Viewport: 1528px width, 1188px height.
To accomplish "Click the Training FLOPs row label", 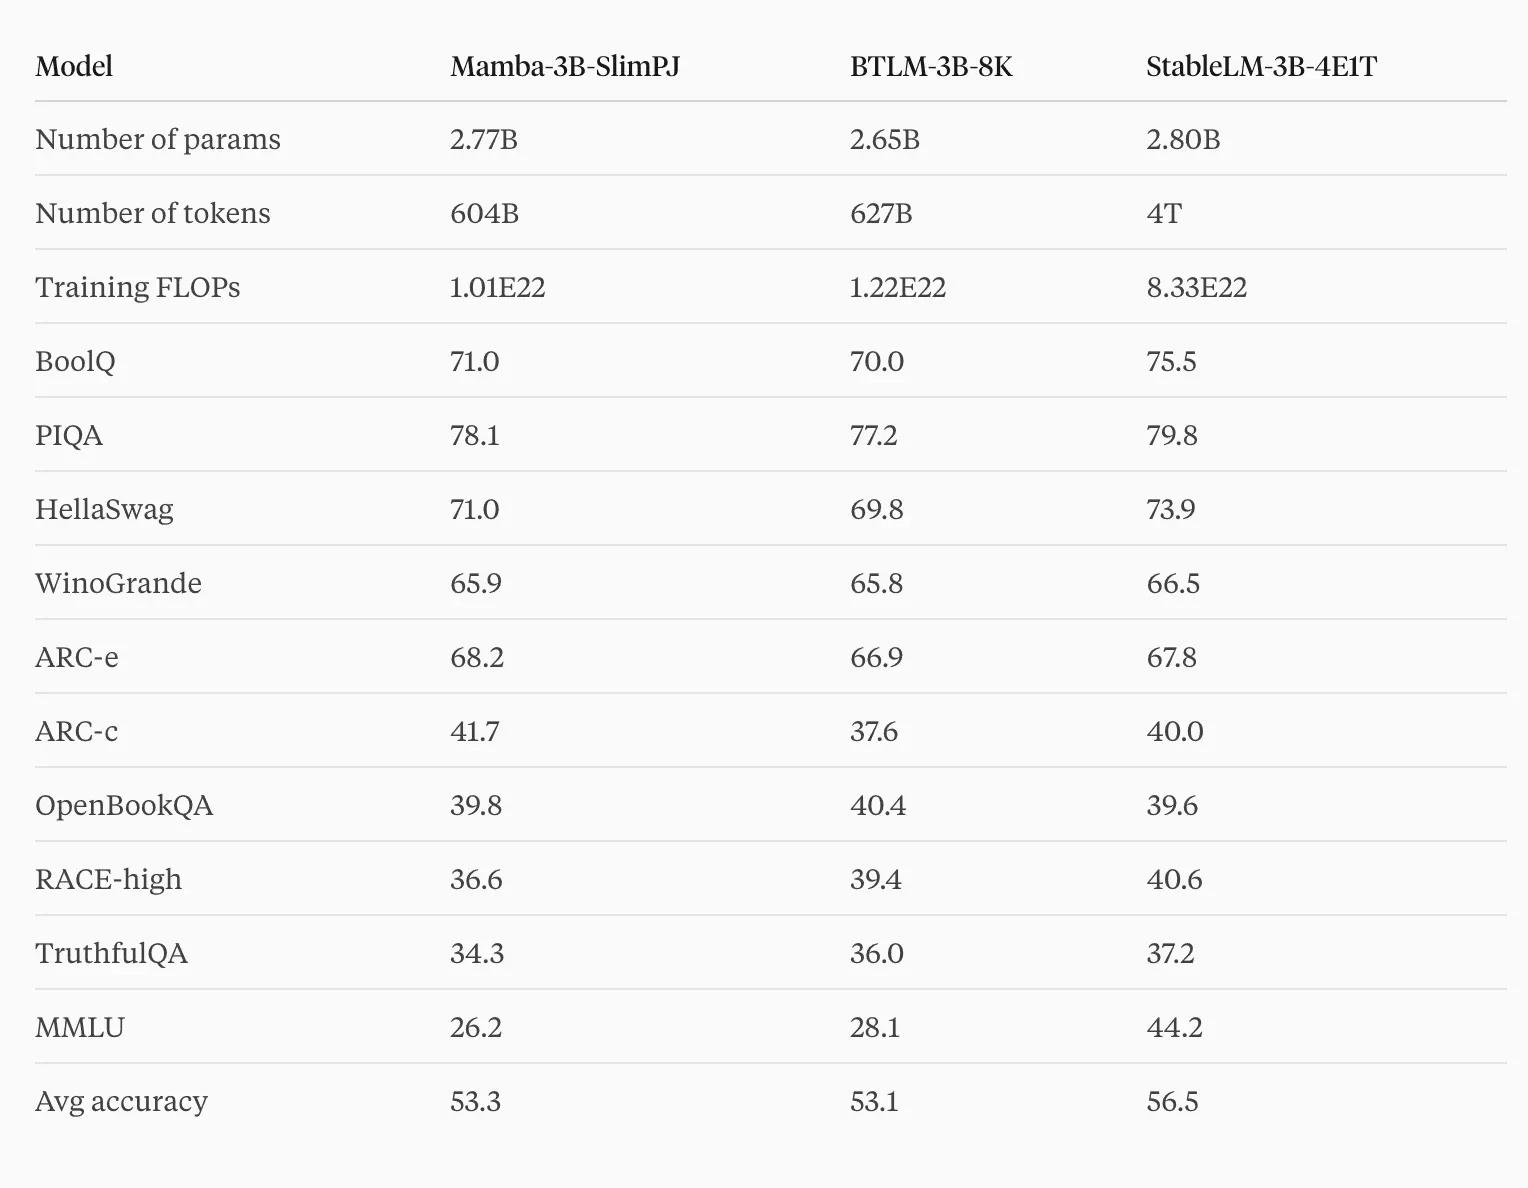I will click(138, 288).
